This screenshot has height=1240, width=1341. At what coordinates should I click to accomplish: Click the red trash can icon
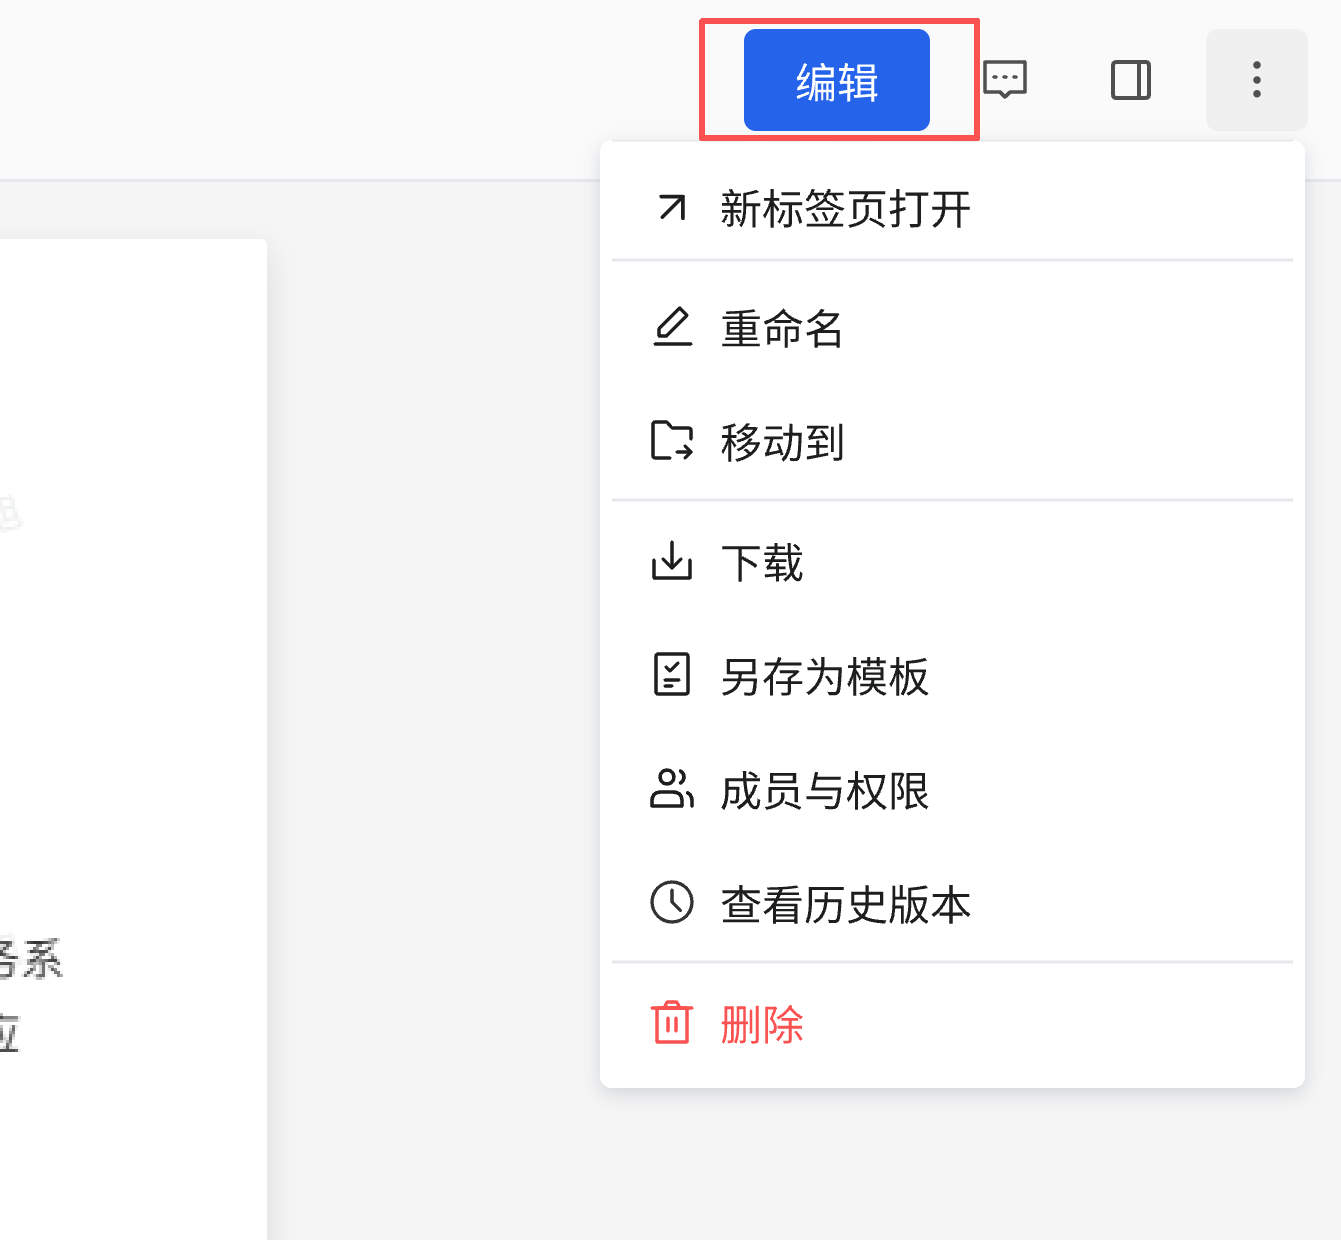[x=672, y=1022]
